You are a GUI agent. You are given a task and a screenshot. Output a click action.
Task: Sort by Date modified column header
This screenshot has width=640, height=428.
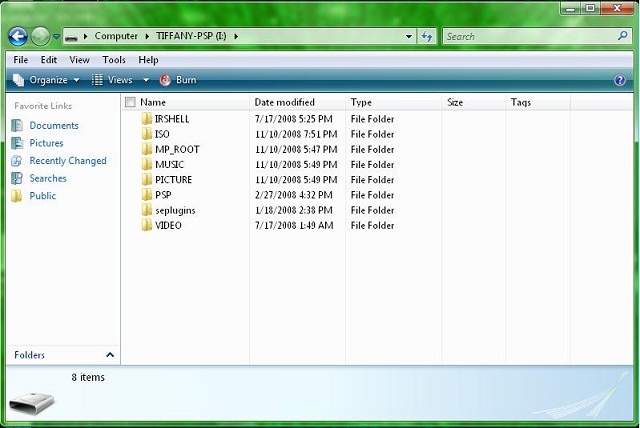pyautogui.click(x=285, y=102)
